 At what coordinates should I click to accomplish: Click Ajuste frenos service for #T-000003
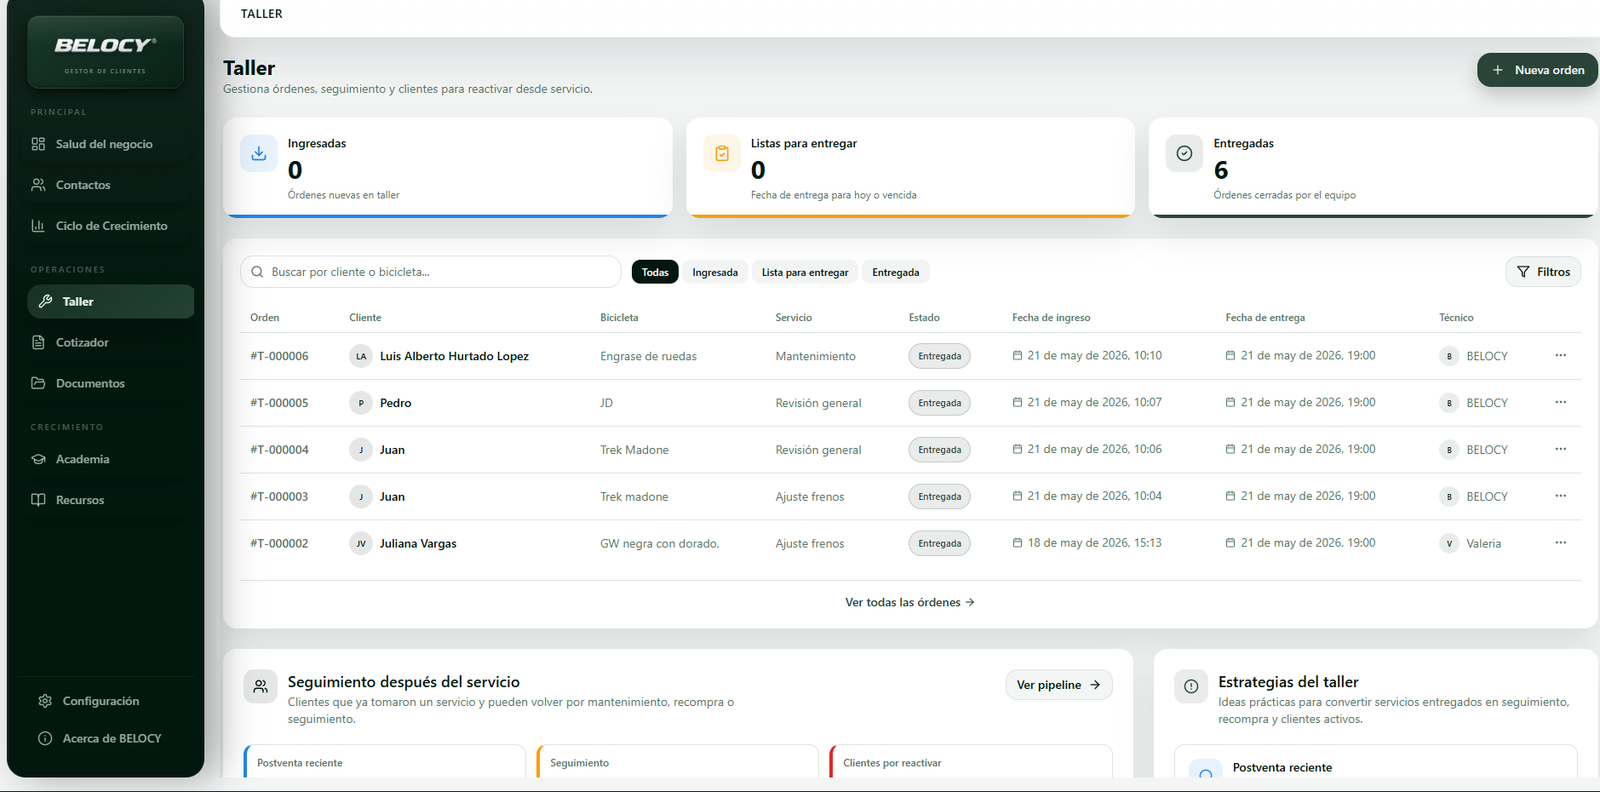(x=809, y=497)
